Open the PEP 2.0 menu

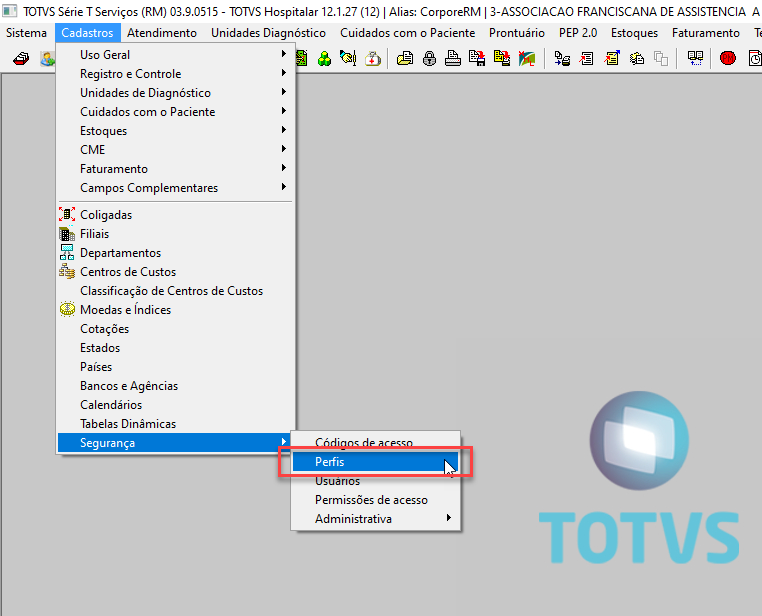click(x=578, y=33)
